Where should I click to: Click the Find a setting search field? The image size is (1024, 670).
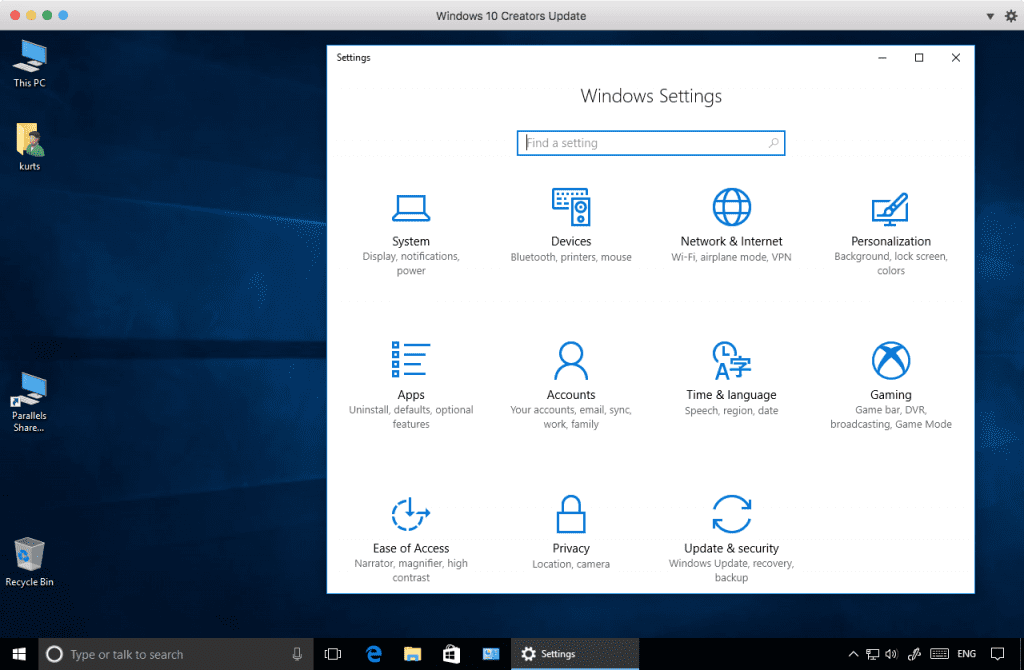point(650,143)
